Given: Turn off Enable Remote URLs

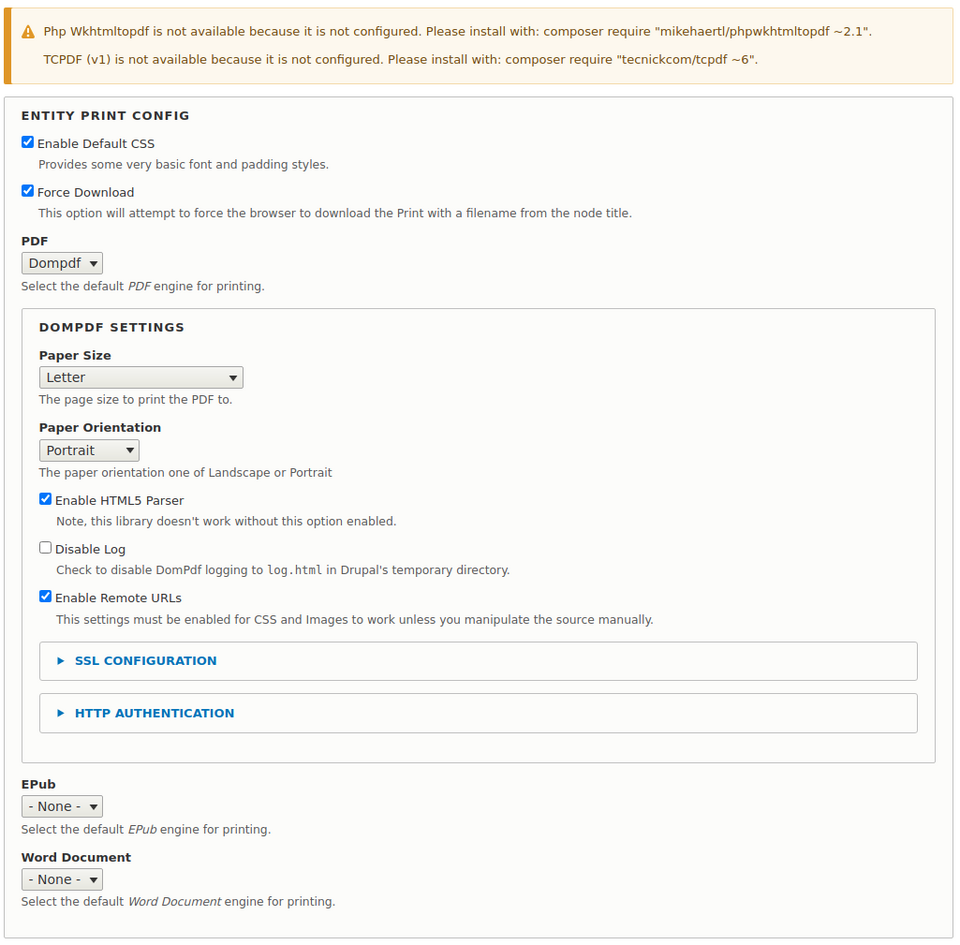Looking at the screenshot, I should click(45, 595).
